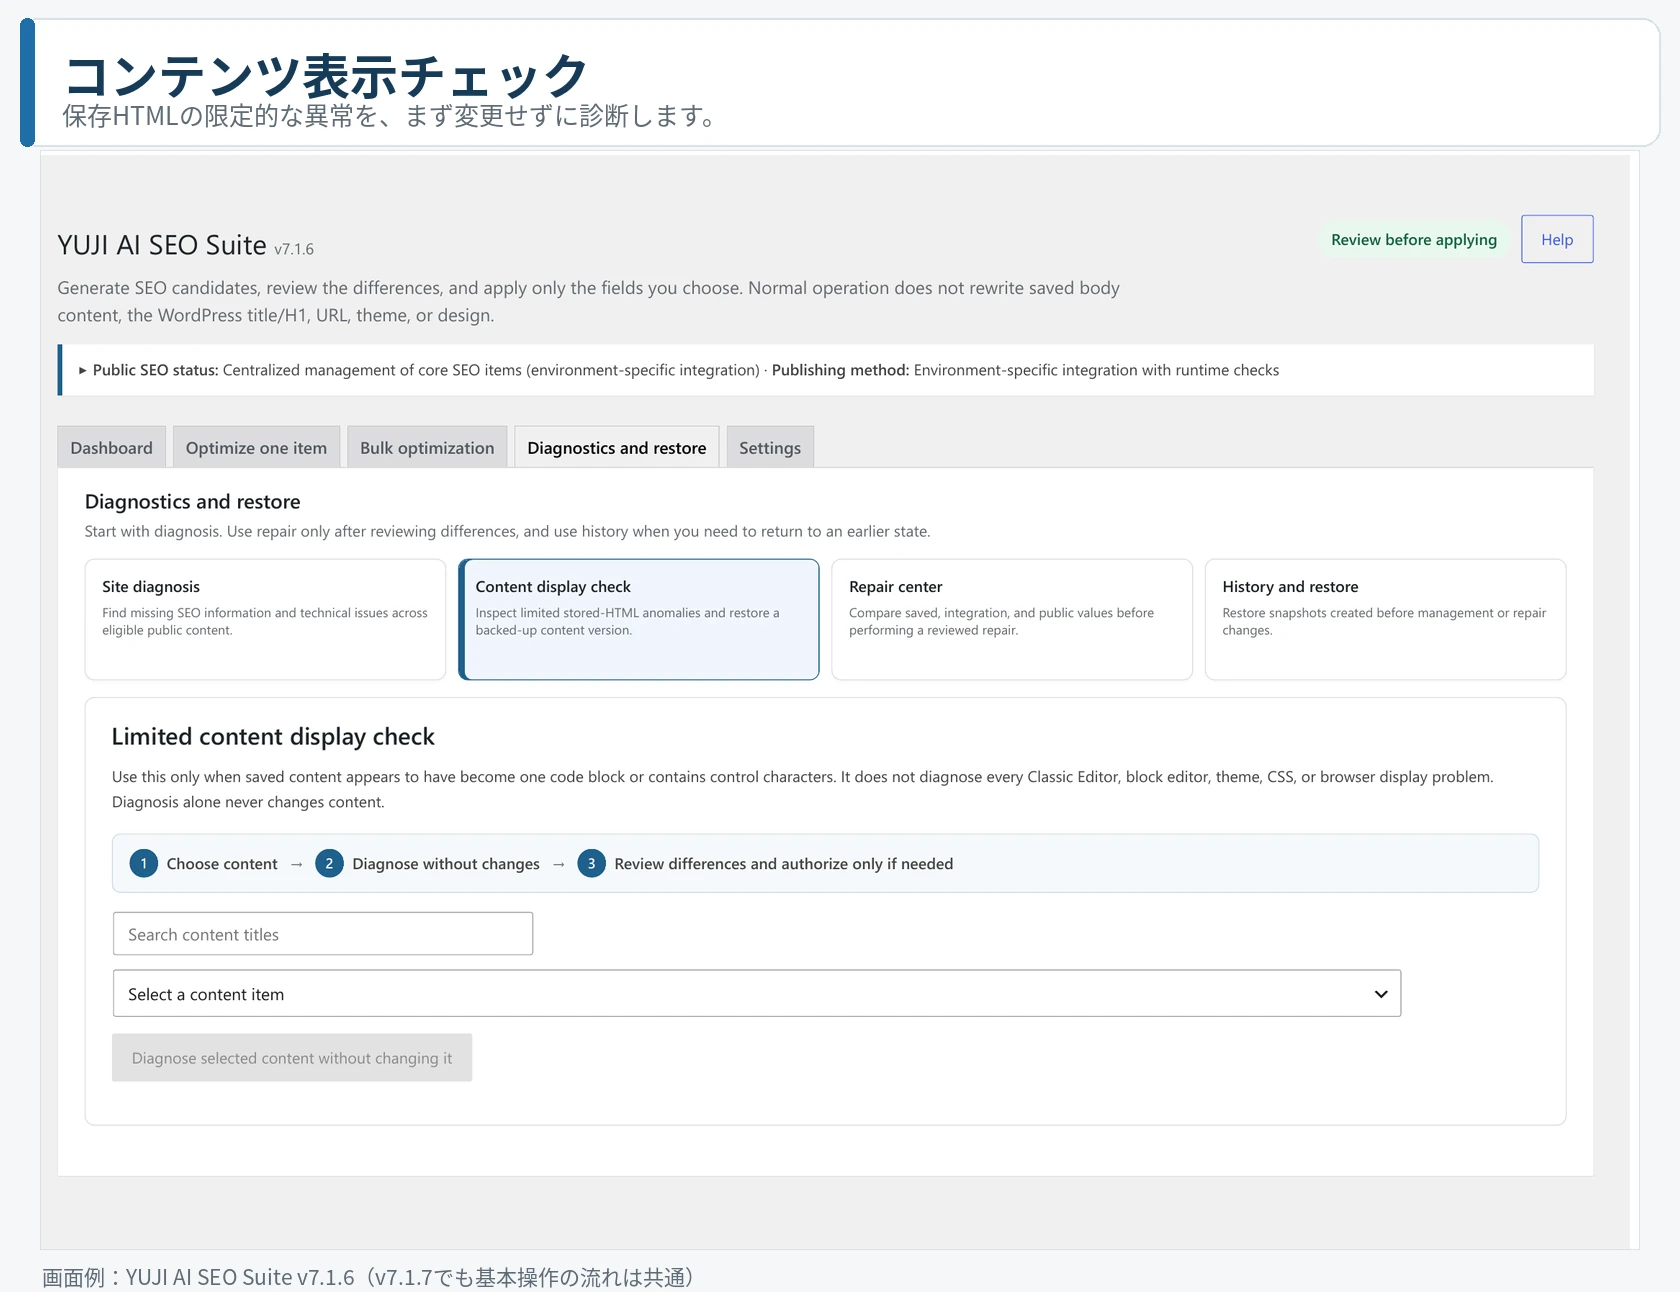Open the Site diagnosis card
The image size is (1680, 1292).
[x=265, y=619]
